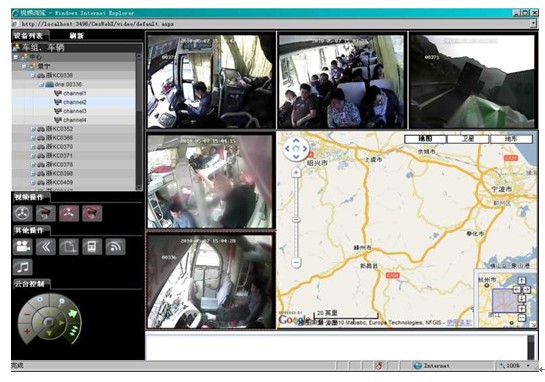
Task: Select the passenger cabin video feed
Action: (342, 81)
